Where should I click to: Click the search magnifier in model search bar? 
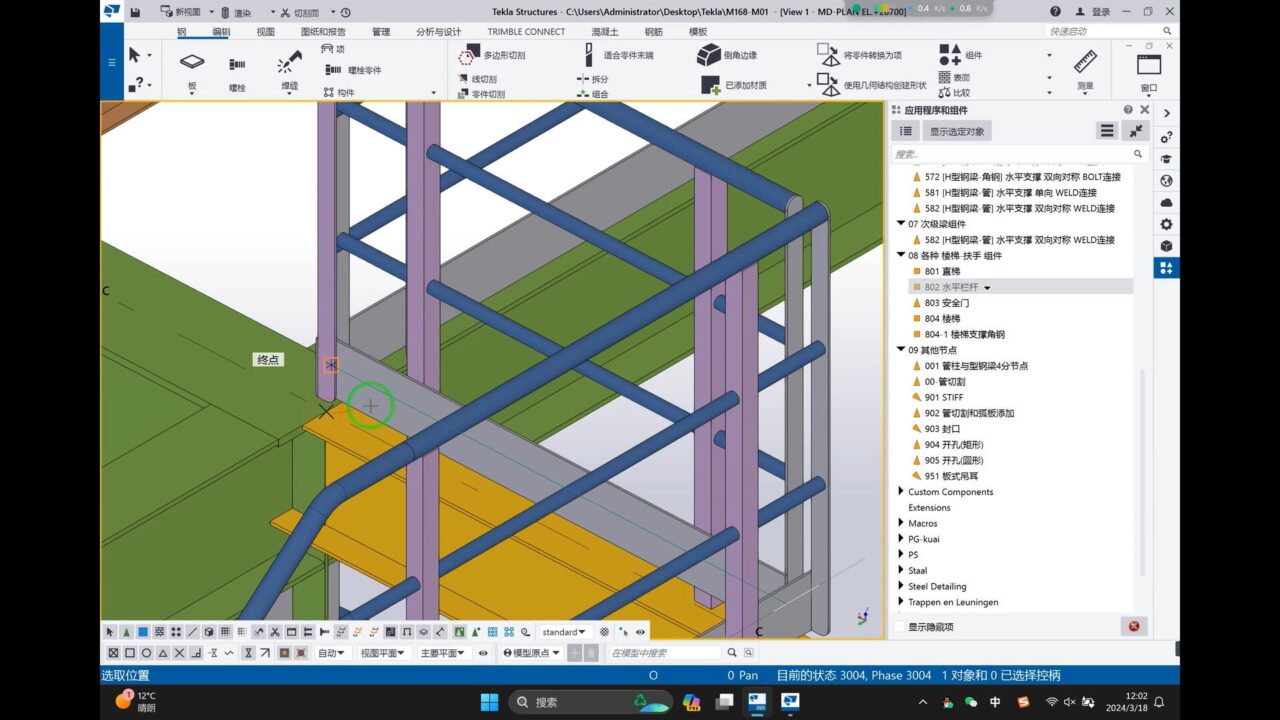click(x=733, y=653)
